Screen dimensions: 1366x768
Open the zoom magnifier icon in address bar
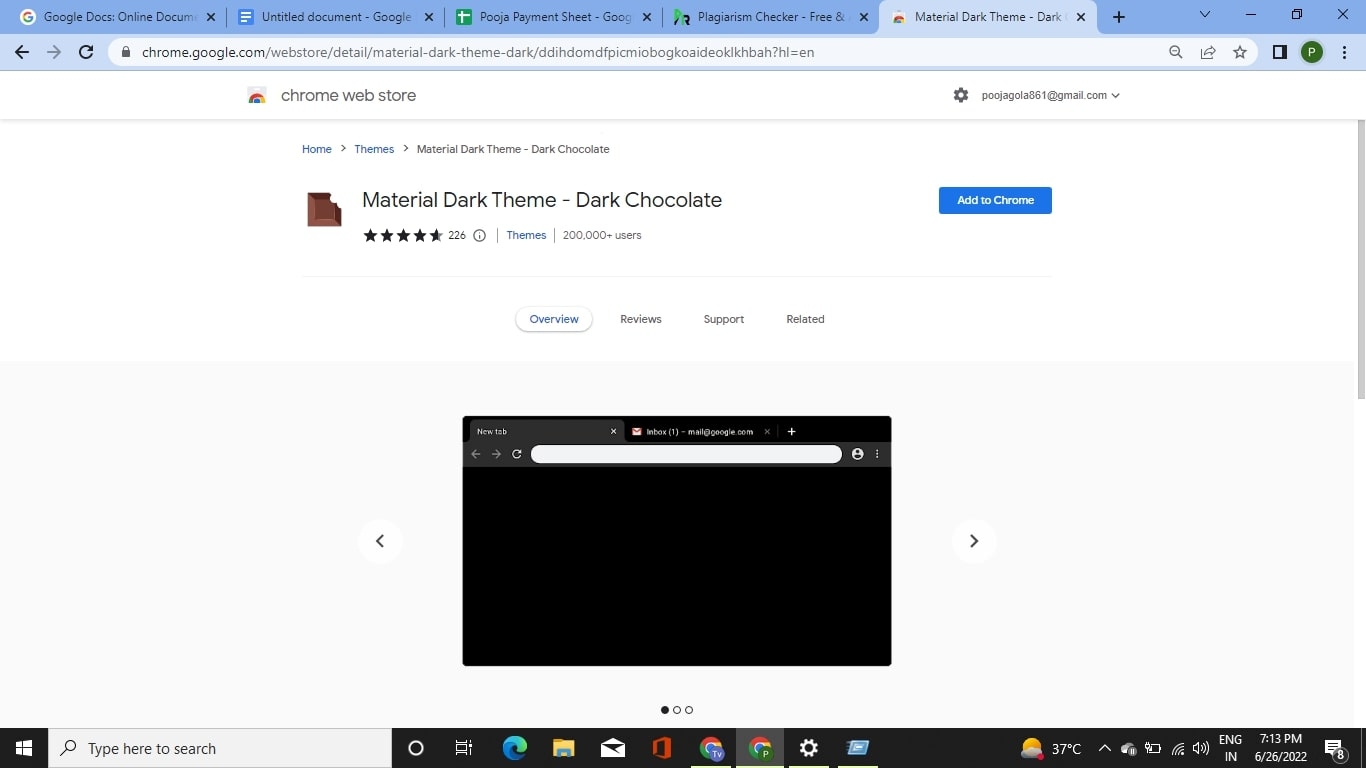[1176, 52]
